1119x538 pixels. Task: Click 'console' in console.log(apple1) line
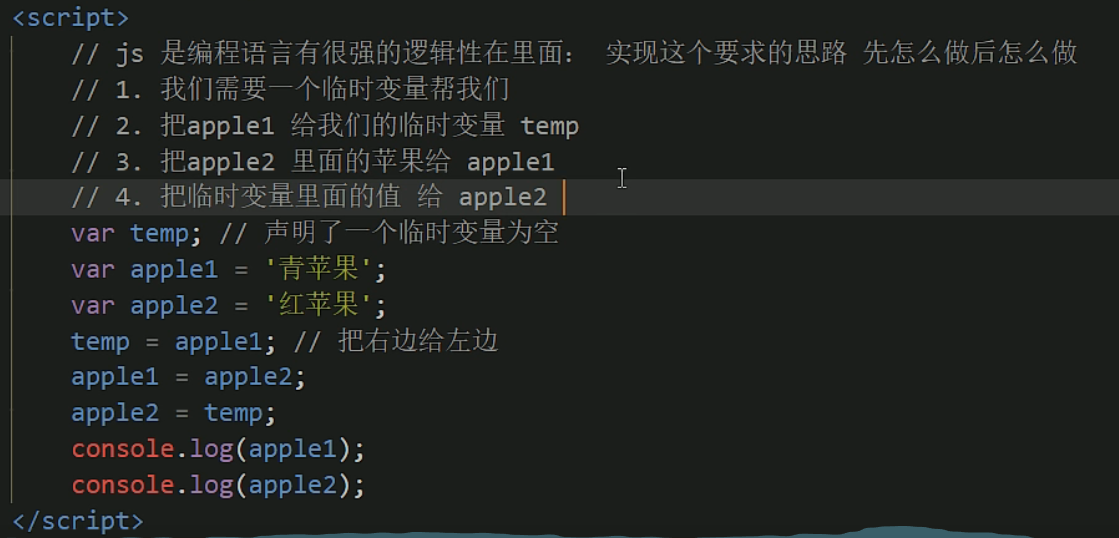(123, 450)
